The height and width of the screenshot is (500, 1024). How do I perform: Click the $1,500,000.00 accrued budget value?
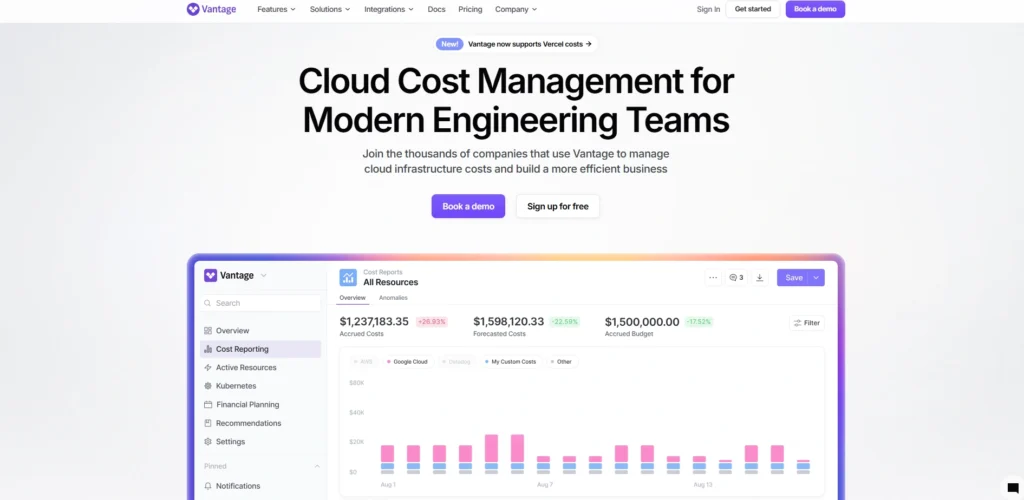[x=642, y=322]
